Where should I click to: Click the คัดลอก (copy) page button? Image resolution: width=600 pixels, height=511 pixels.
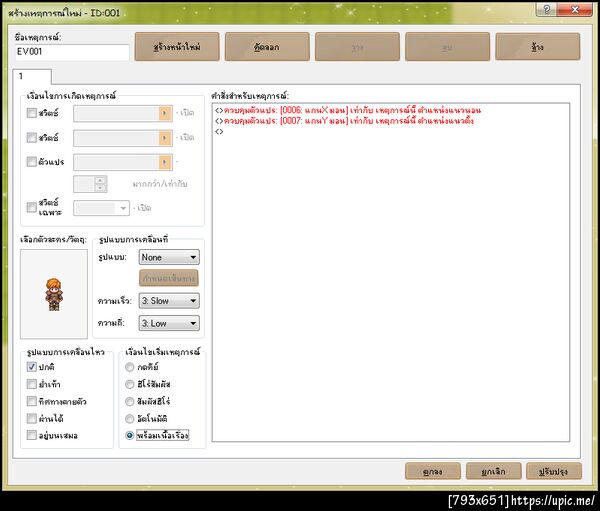pos(267,47)
